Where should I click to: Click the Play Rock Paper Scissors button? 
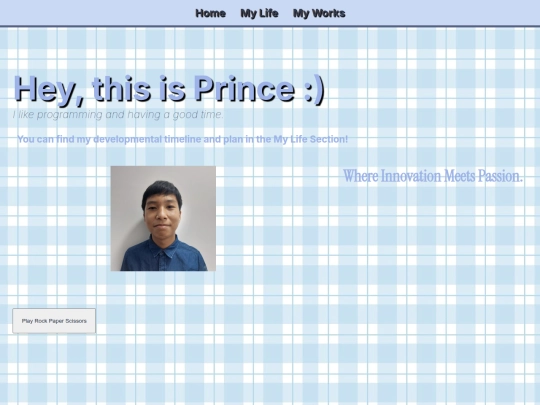tap(54, 321)
